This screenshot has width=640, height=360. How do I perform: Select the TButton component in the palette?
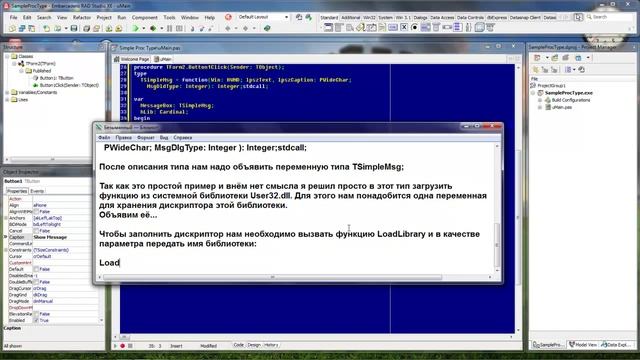click(393, 28)
